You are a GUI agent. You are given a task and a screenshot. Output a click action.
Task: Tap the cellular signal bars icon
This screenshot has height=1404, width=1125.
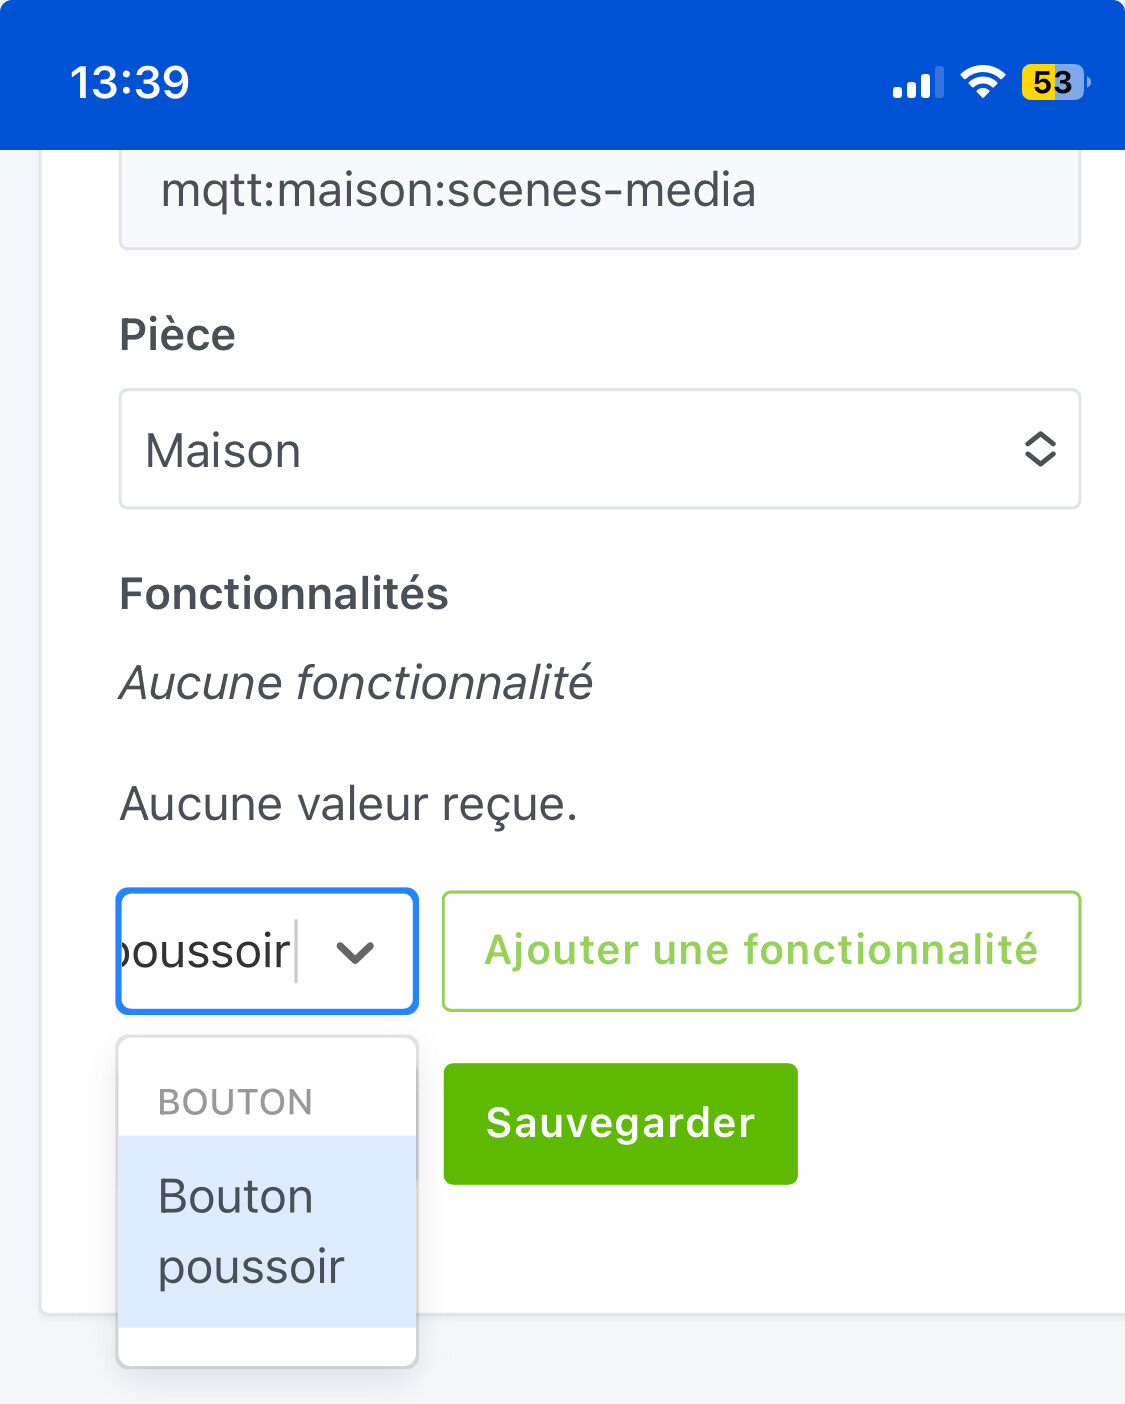point(917,84)
